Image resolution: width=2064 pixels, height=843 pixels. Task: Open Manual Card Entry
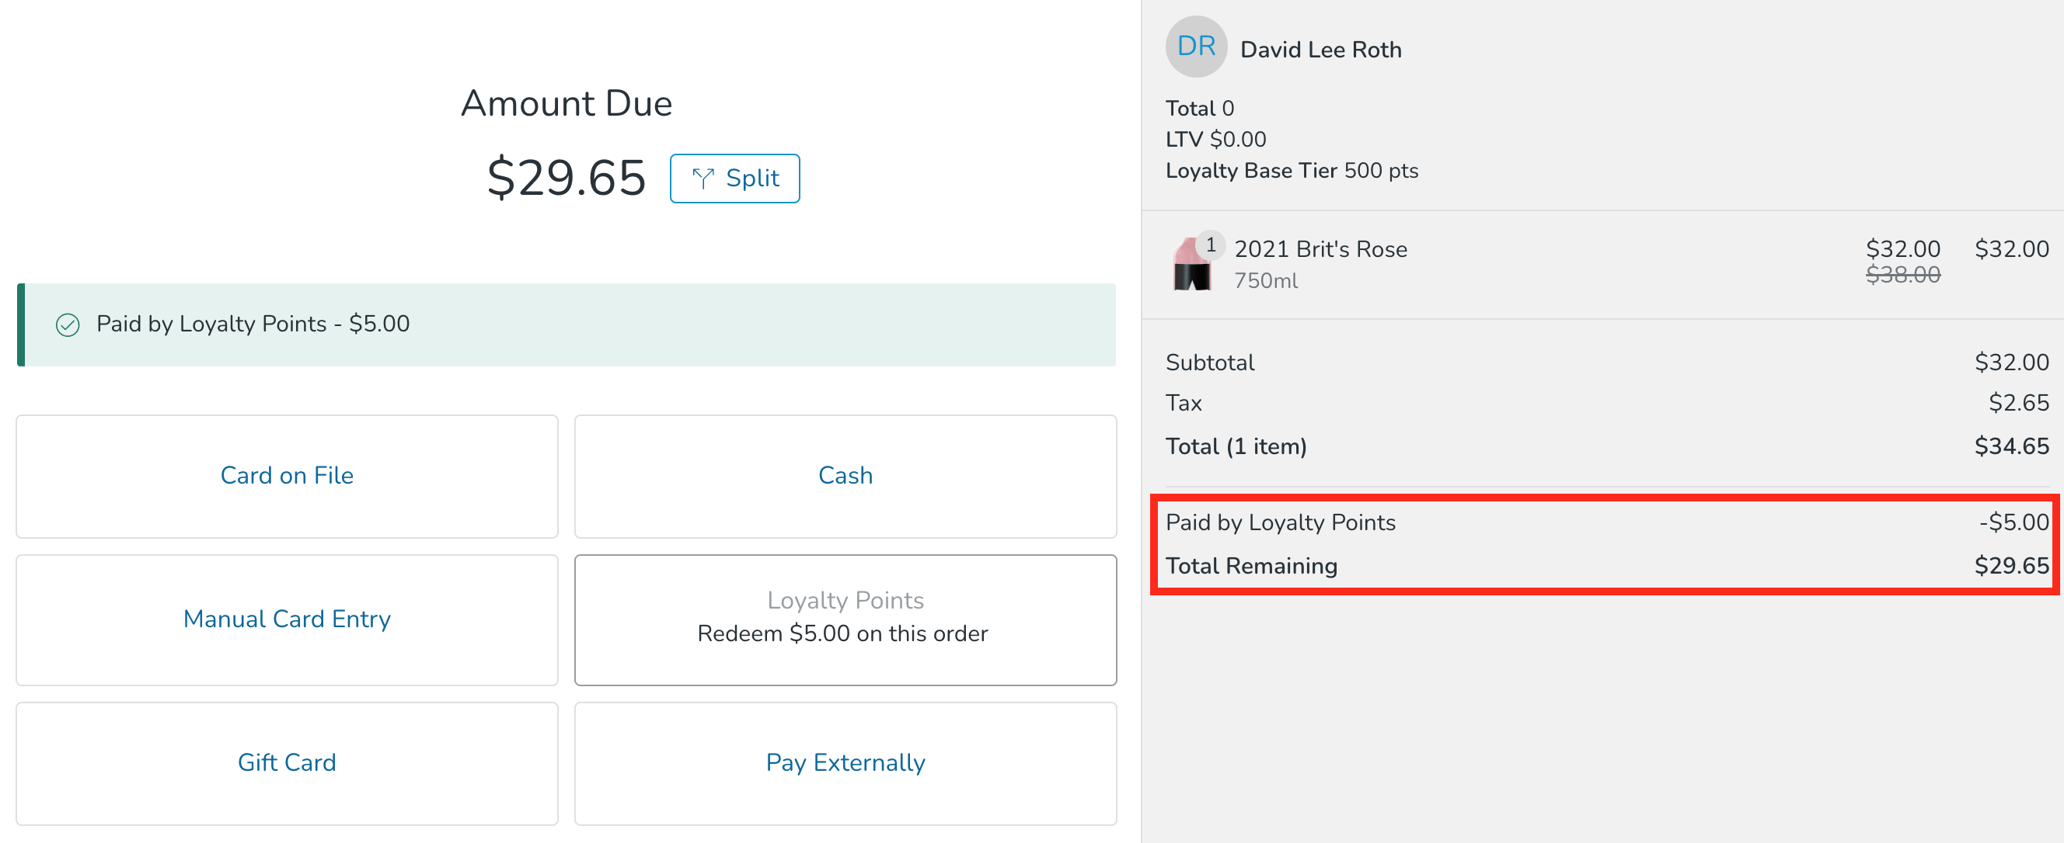pyautogui.click(x=287, y=620)
